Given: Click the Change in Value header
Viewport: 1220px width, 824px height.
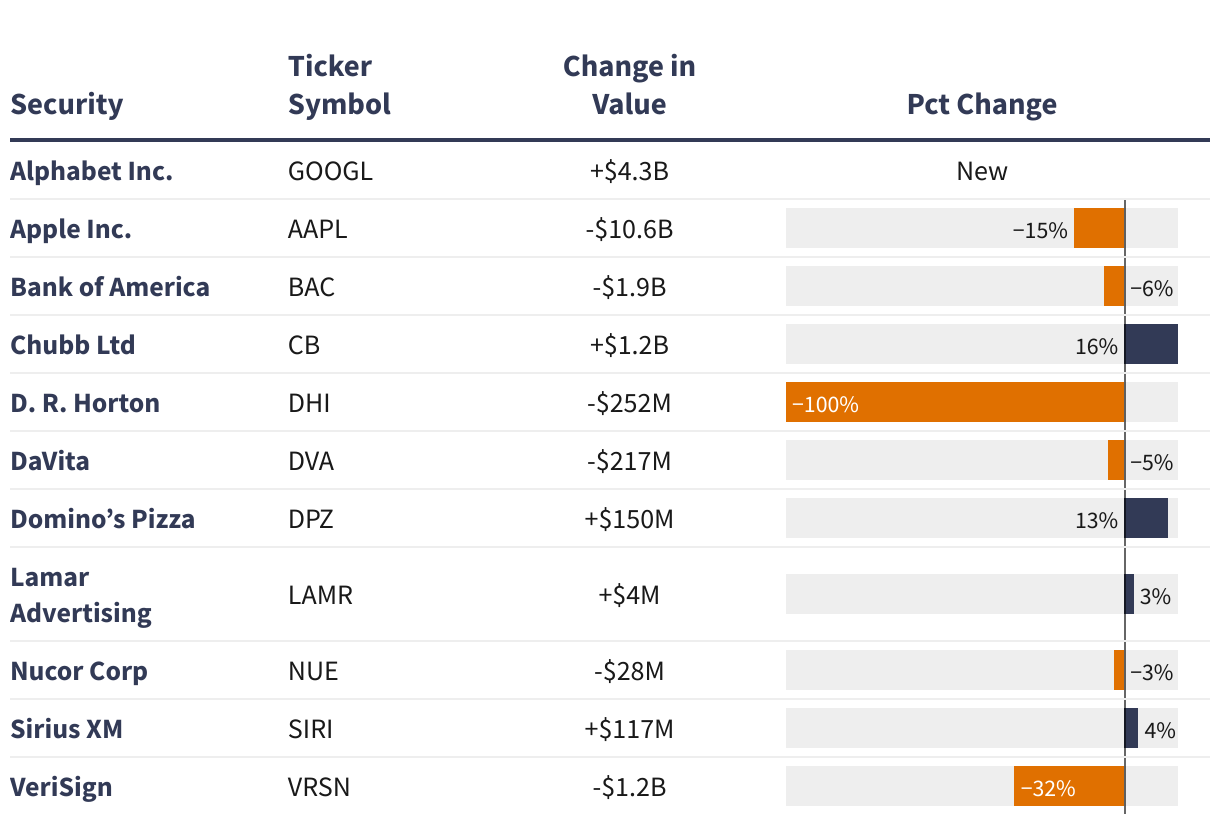Looking at the screenshot, I should [x=629, y=85].
